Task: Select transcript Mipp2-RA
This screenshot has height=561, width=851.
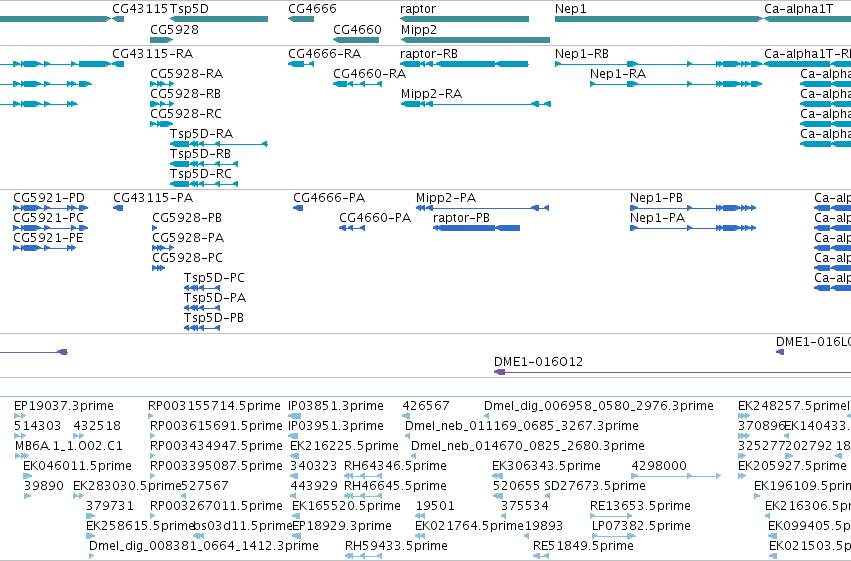Action: click(x=431, y=94)
